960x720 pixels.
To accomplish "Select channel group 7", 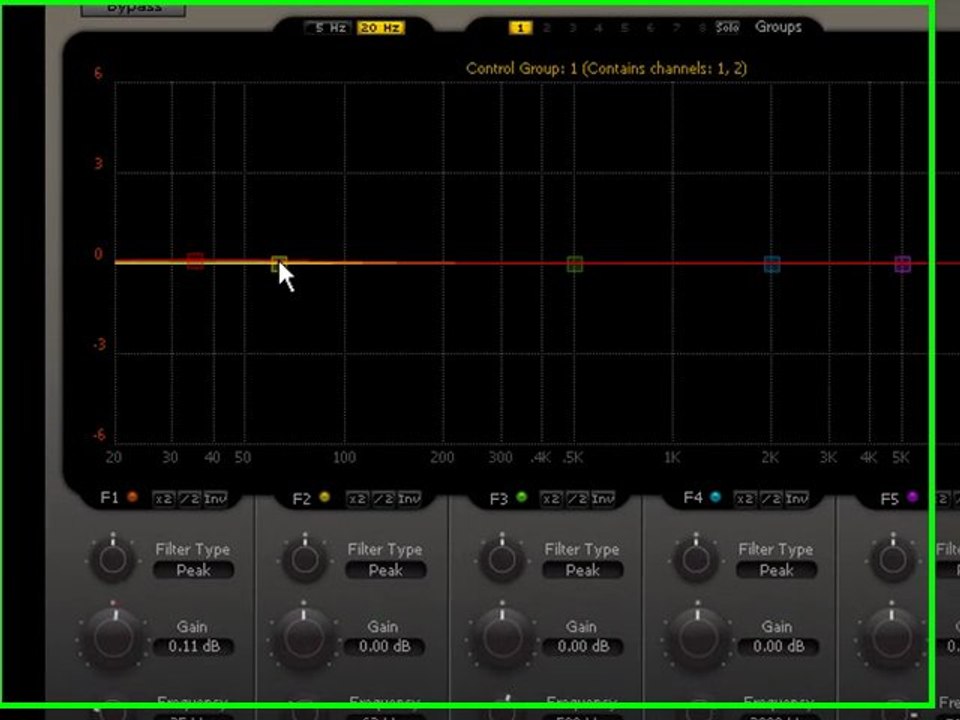I will pyautogui.click(x=677, y=28).
